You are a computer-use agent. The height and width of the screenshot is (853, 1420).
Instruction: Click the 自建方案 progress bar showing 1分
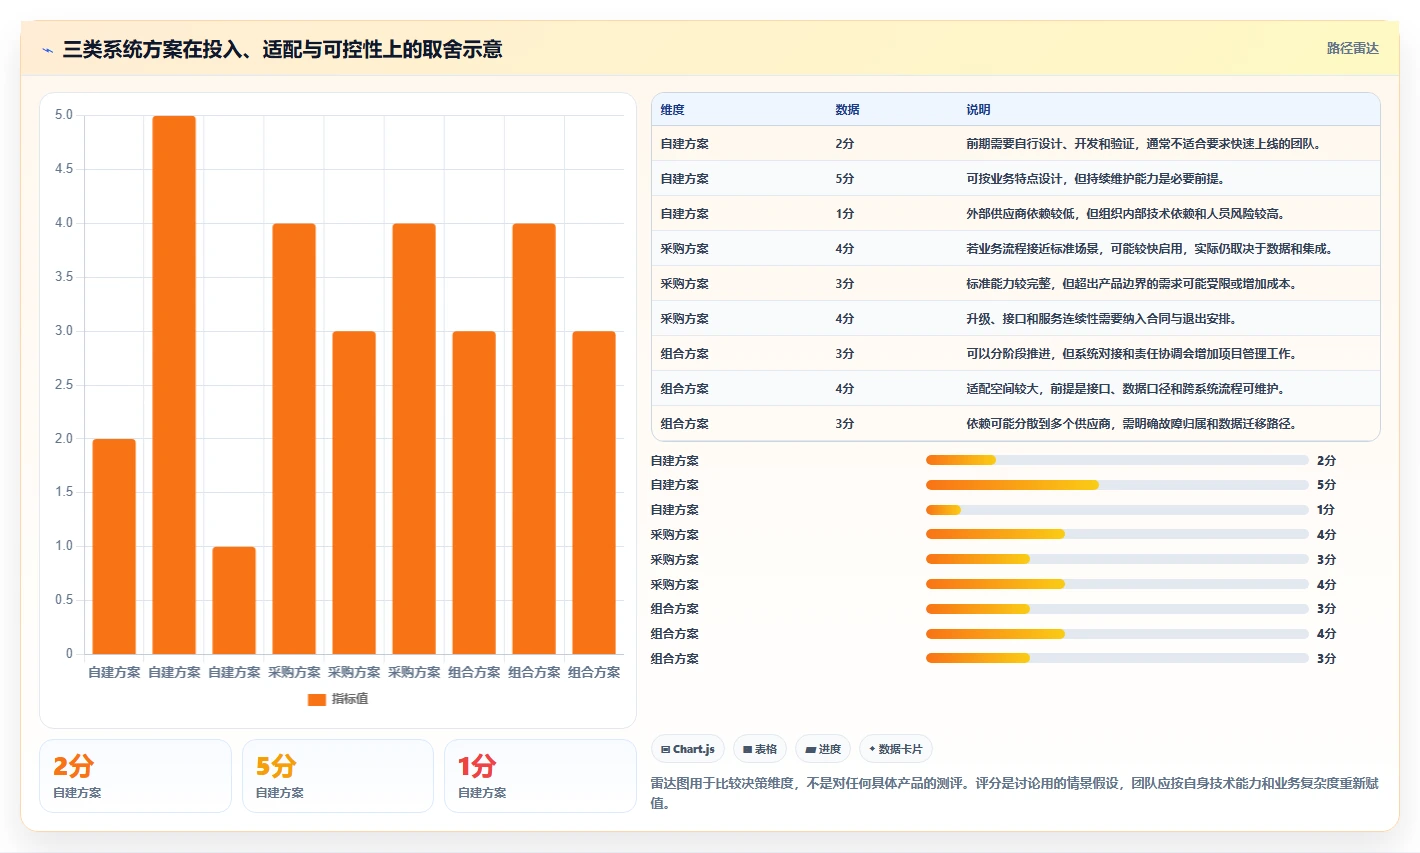point(1117,510)
